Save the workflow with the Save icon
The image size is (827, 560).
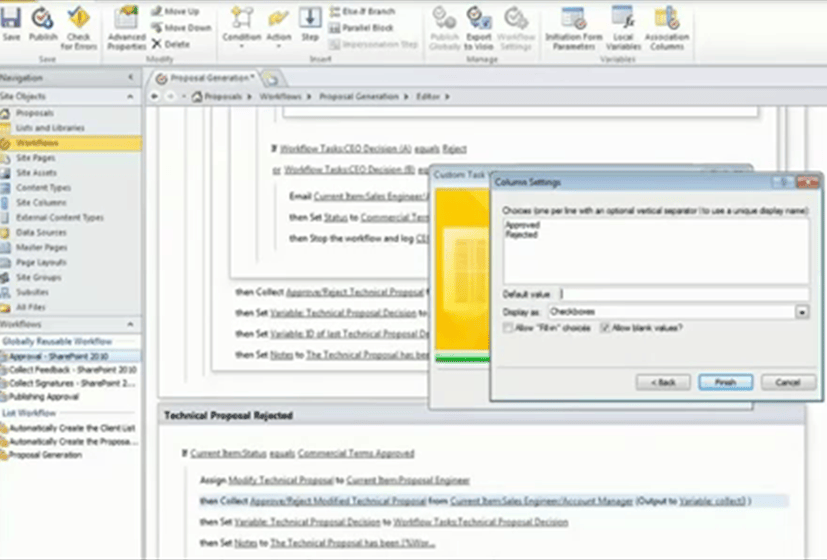coord(11,23)
